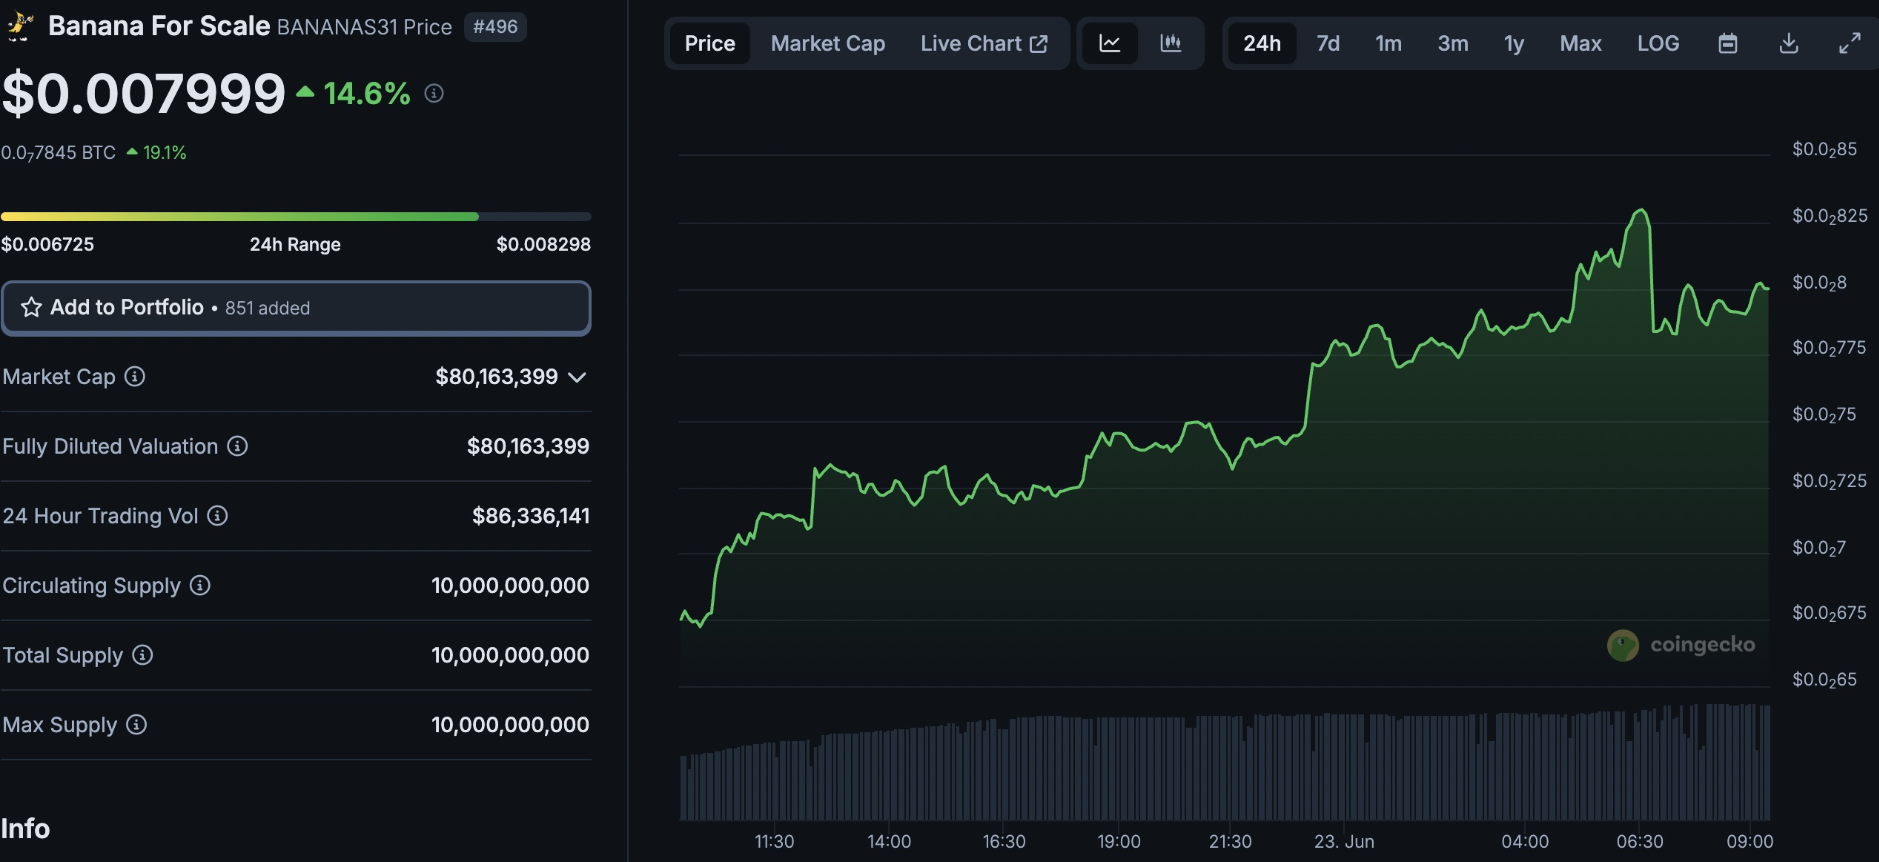The width and height of the screenshot is (1879, 862).
Task: Open Live Chart in new window
Action: click(984, 43)
